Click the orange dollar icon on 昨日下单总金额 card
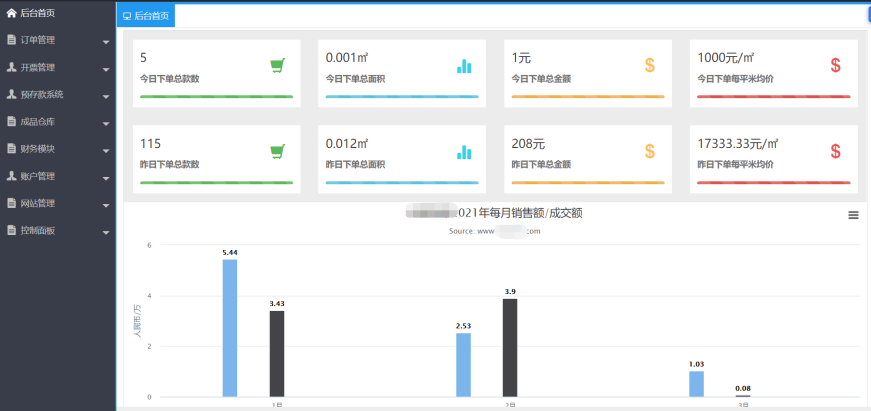Viewport: 871px width, 411px height. 650,152
